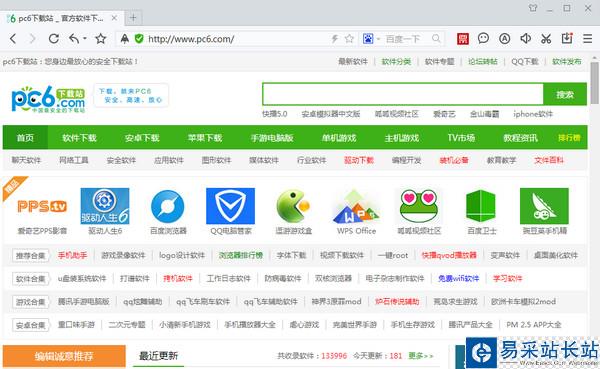
Task: Open 最新软件 top link
Action: (353, 61)
